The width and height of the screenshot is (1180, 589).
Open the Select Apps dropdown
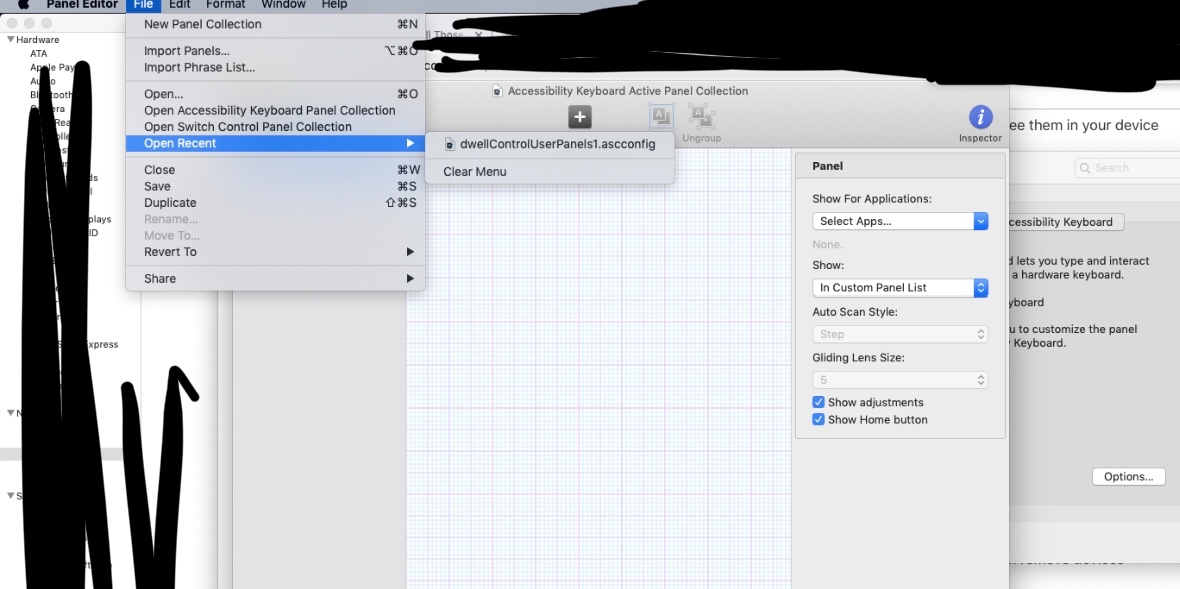(x=900, y=221)
